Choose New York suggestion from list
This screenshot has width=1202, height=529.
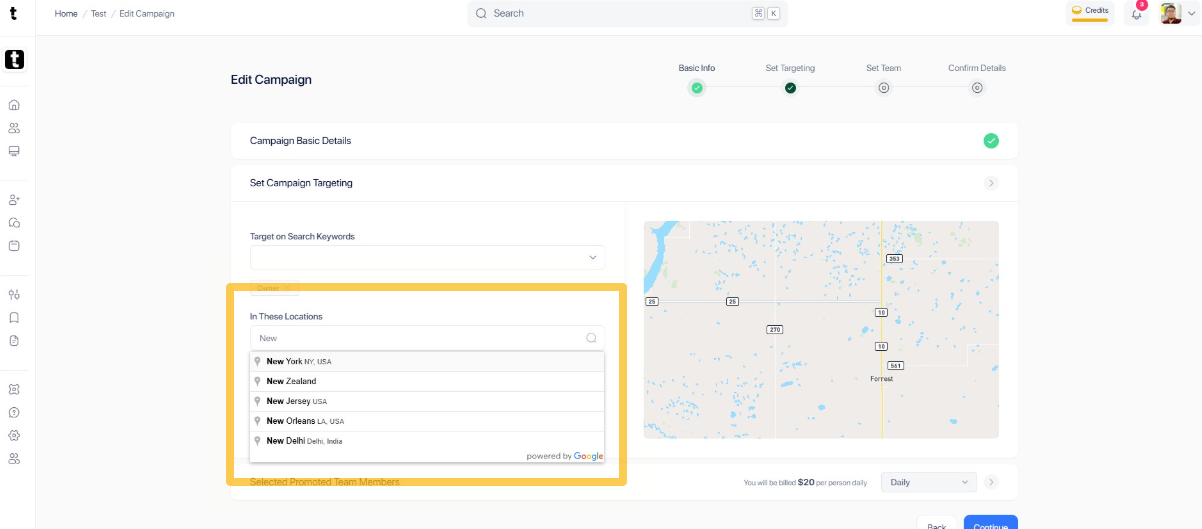tap(427, 361)
